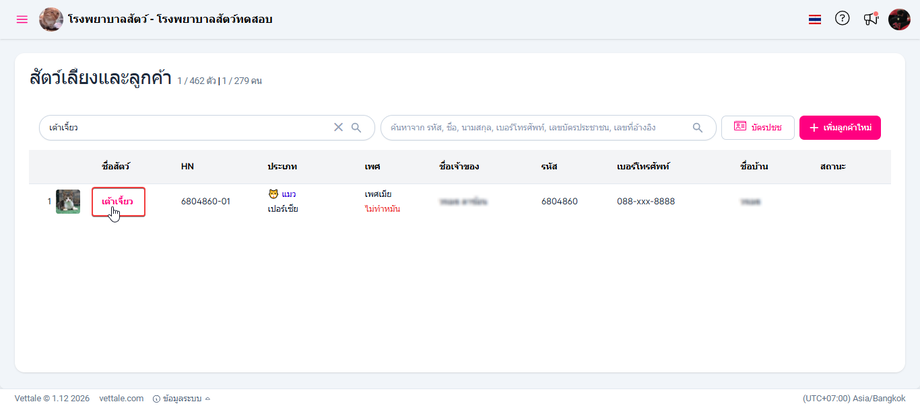
Task: Click ไม่ทำหมัน status text
Action: click(x=383, y=209)
